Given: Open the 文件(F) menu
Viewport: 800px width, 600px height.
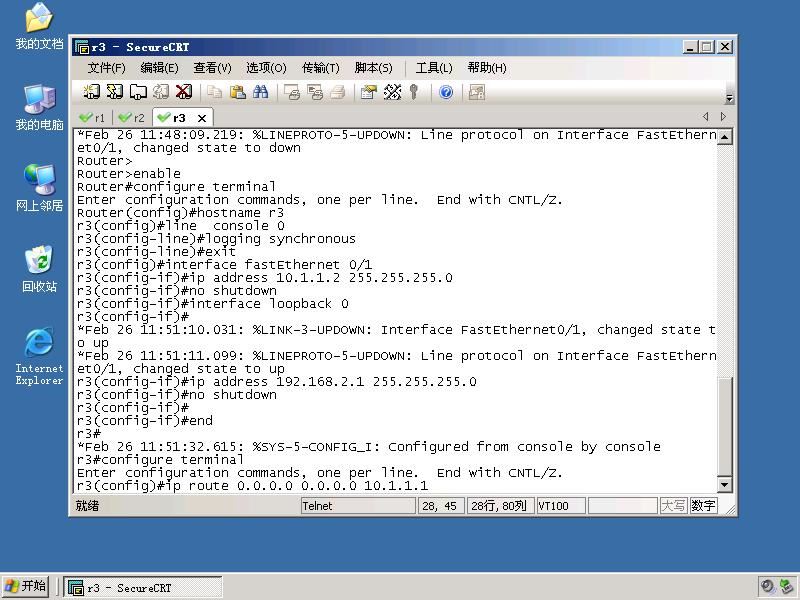Looking at the screenshot, I should pyautogui.click(x=106, y=68).
